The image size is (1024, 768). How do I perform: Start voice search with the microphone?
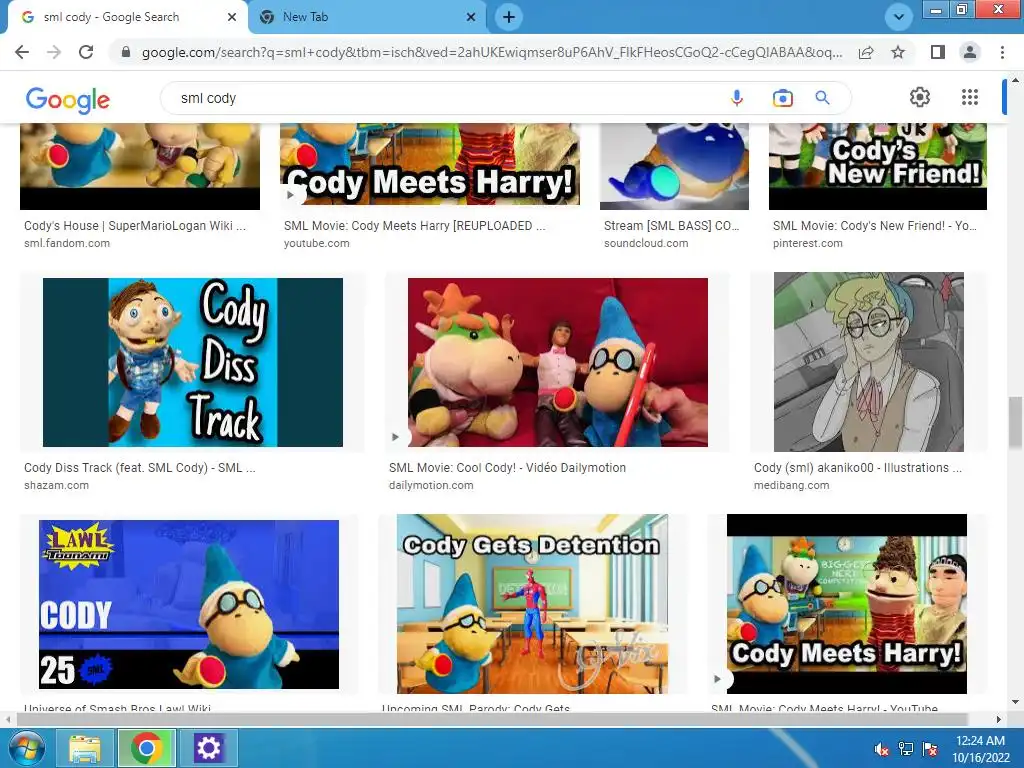tap(737, 98)
